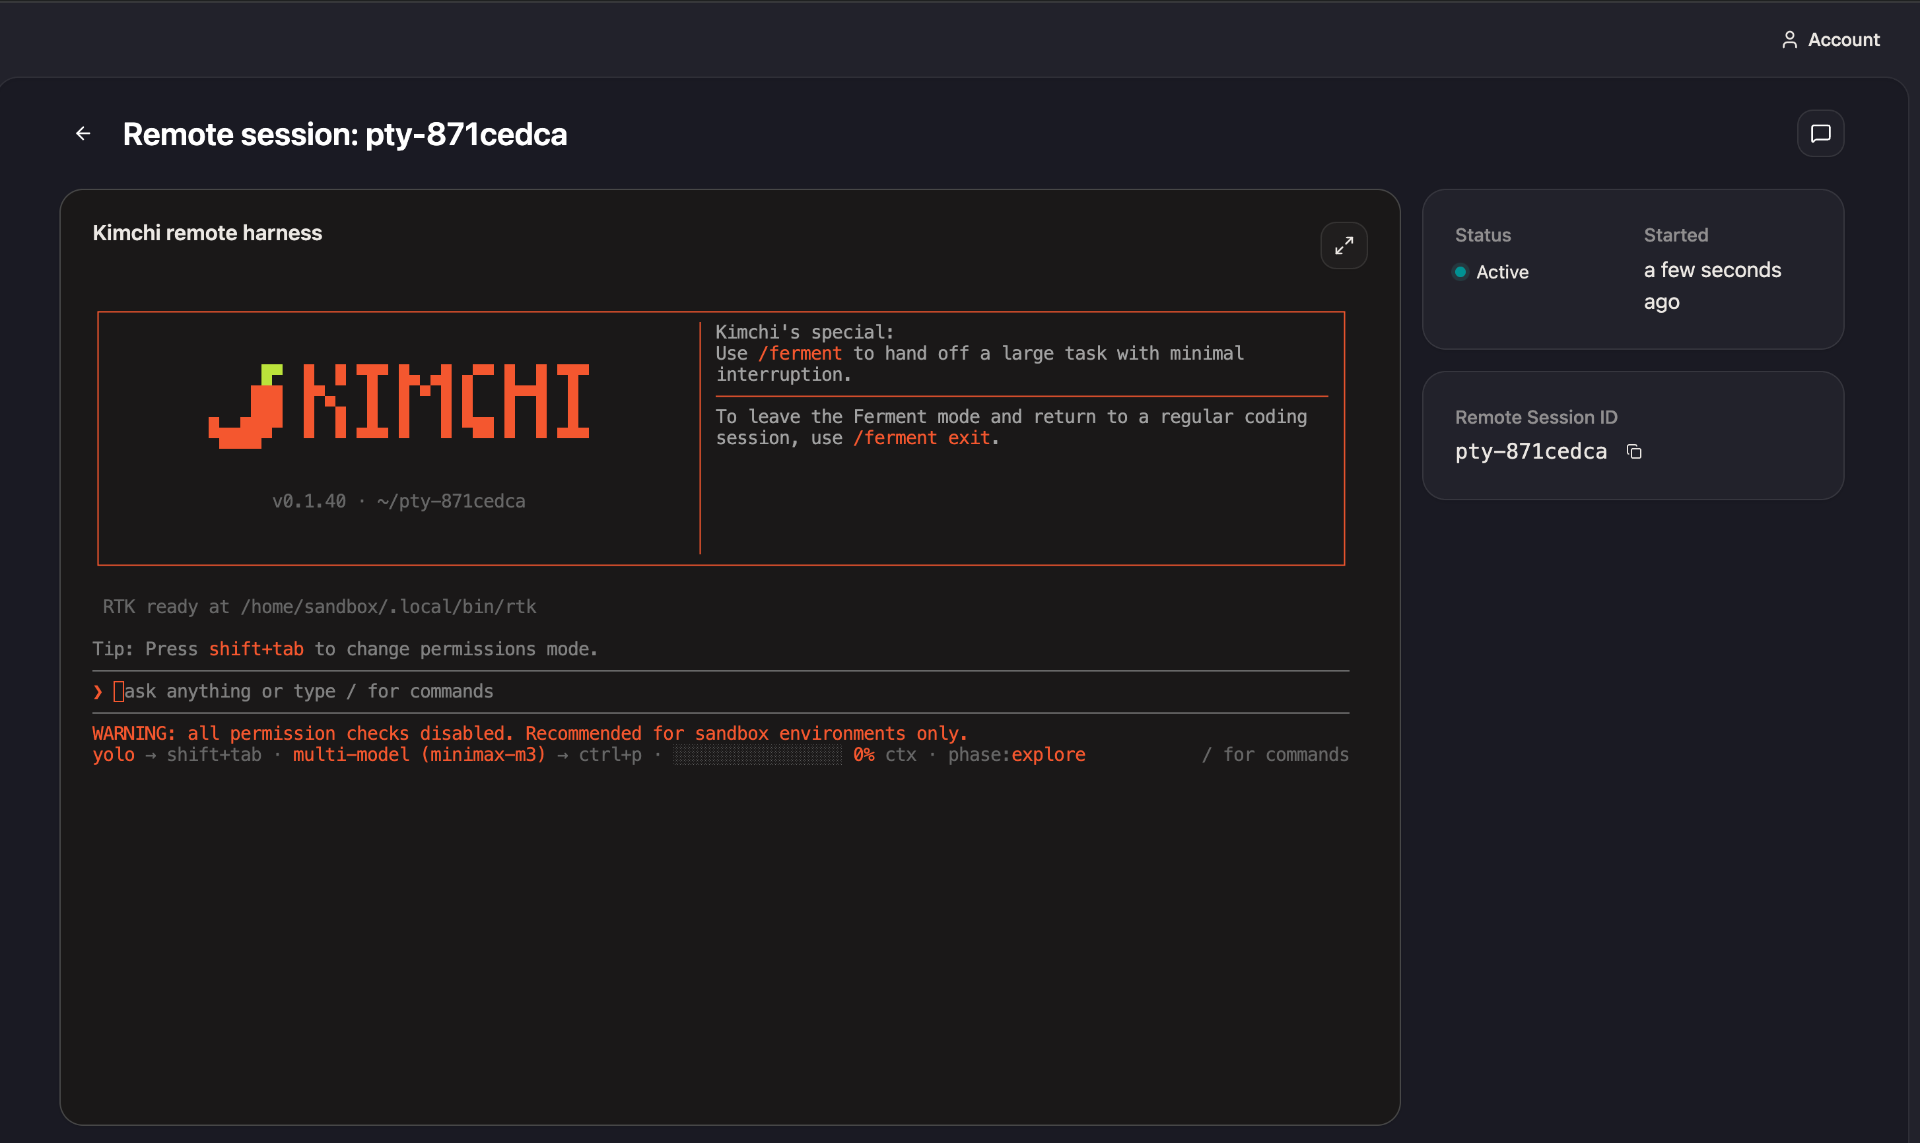Click the green Active status dot
1920x1143 pixels.
point(1460,272)
